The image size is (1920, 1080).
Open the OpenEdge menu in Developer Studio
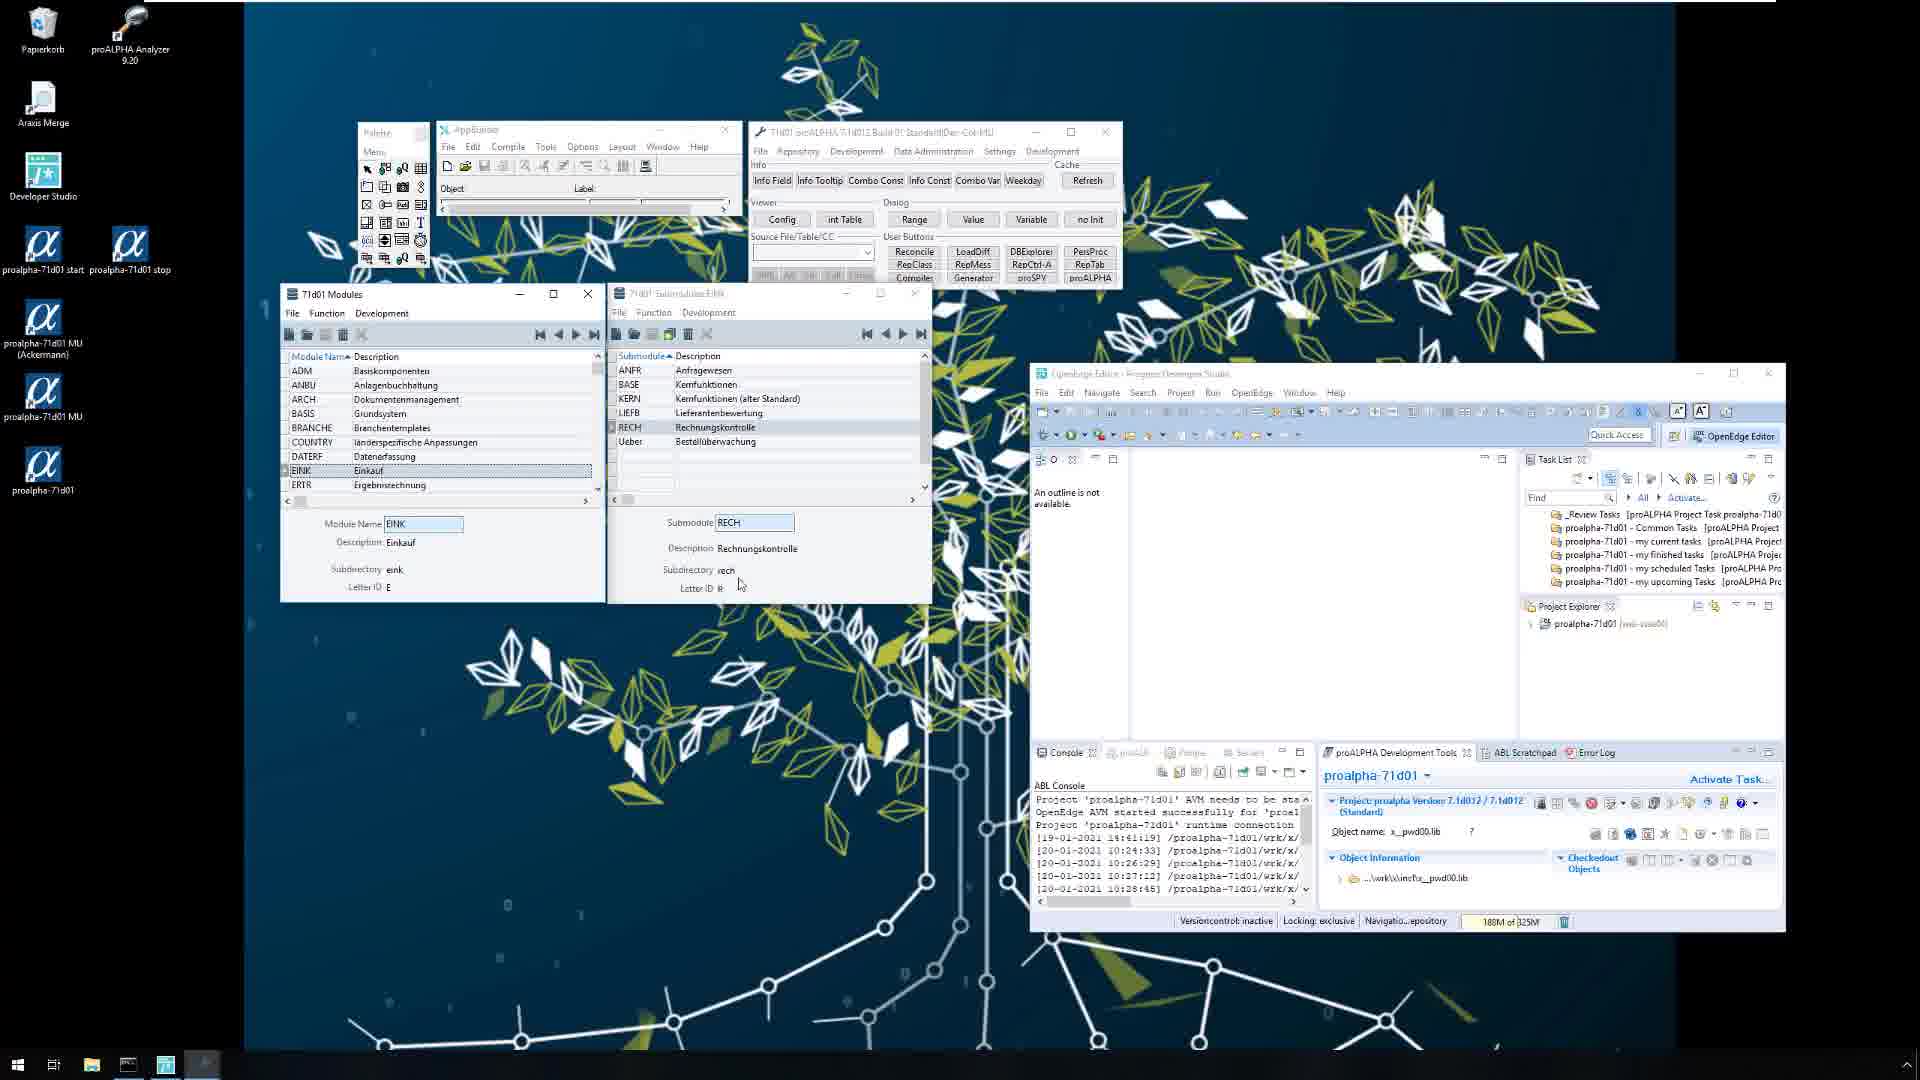coord(1251,393)
